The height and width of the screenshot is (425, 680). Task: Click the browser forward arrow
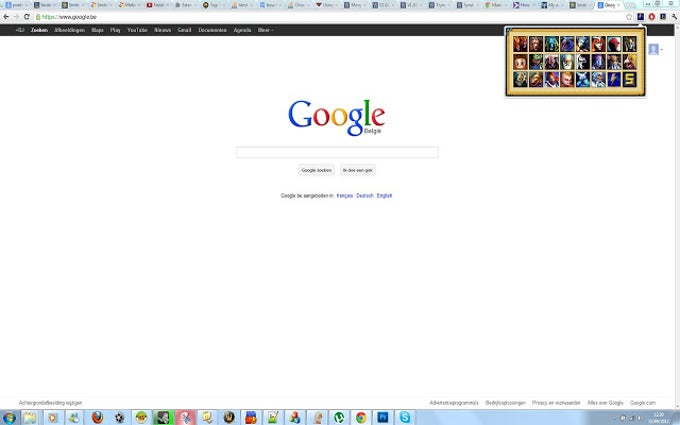point(16,17)
